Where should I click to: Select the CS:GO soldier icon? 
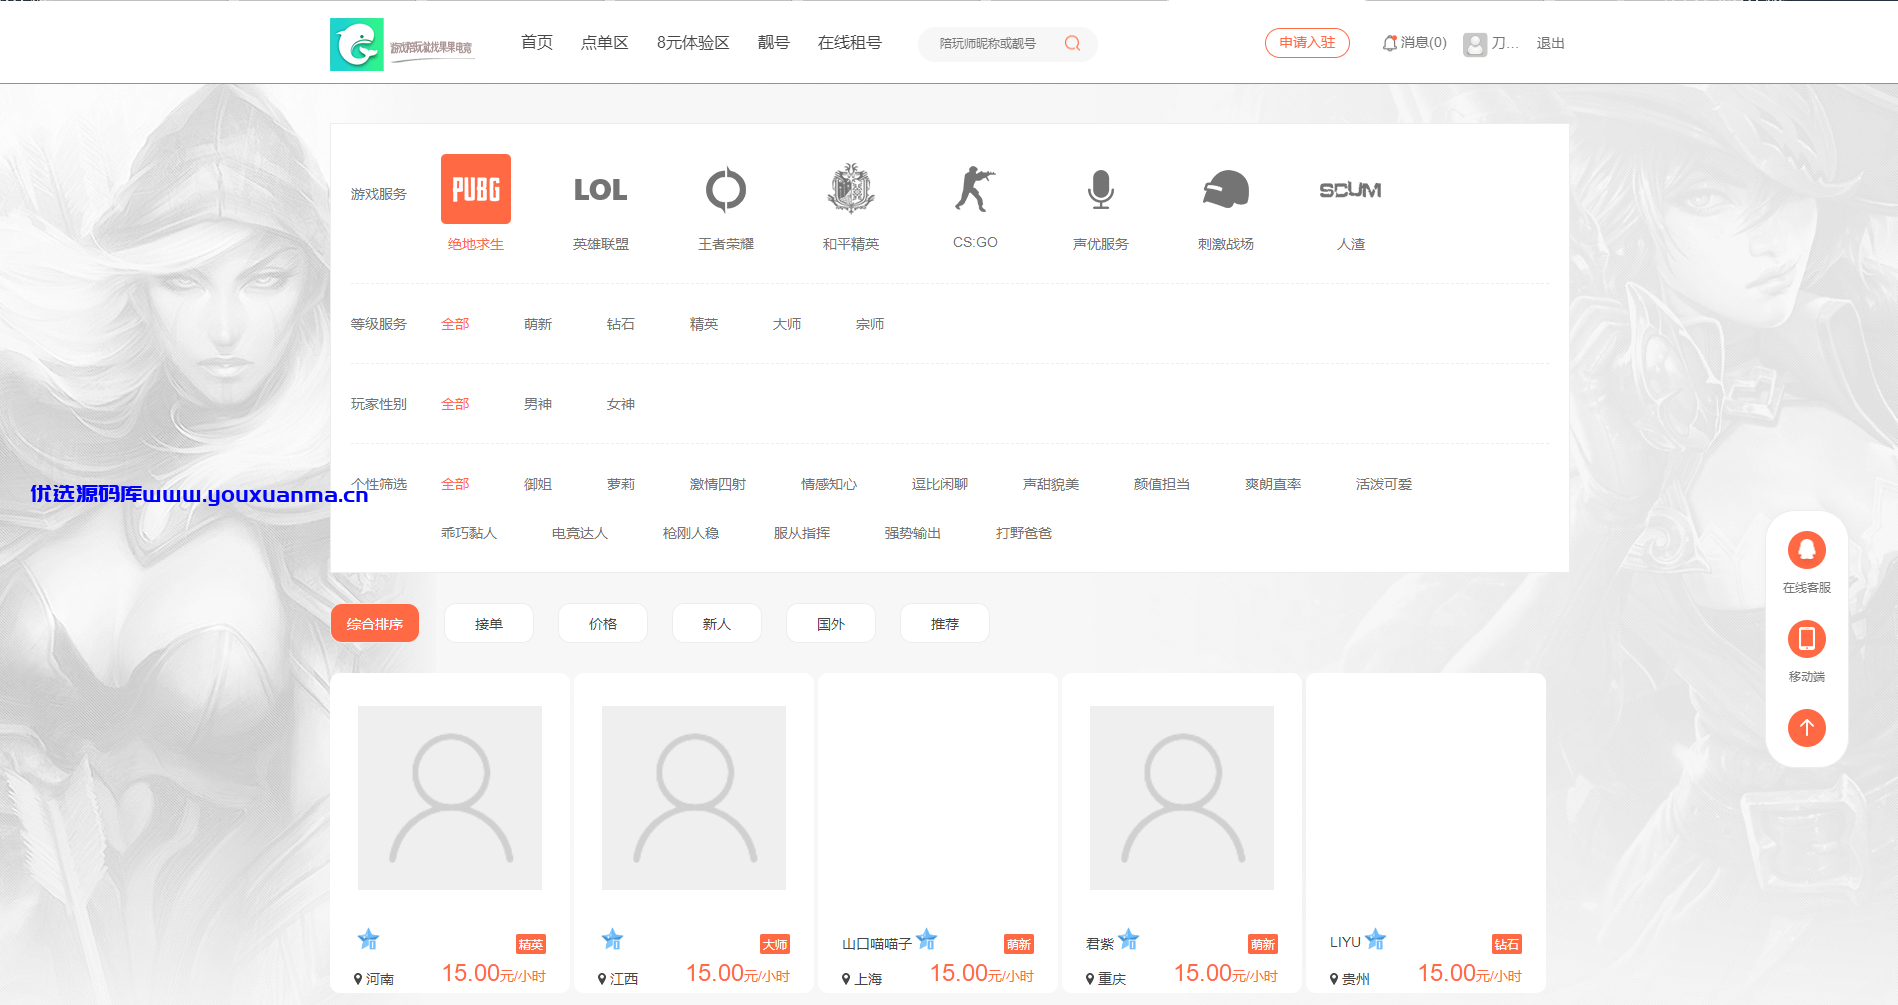pyautogui.click(x=975, y=189)
